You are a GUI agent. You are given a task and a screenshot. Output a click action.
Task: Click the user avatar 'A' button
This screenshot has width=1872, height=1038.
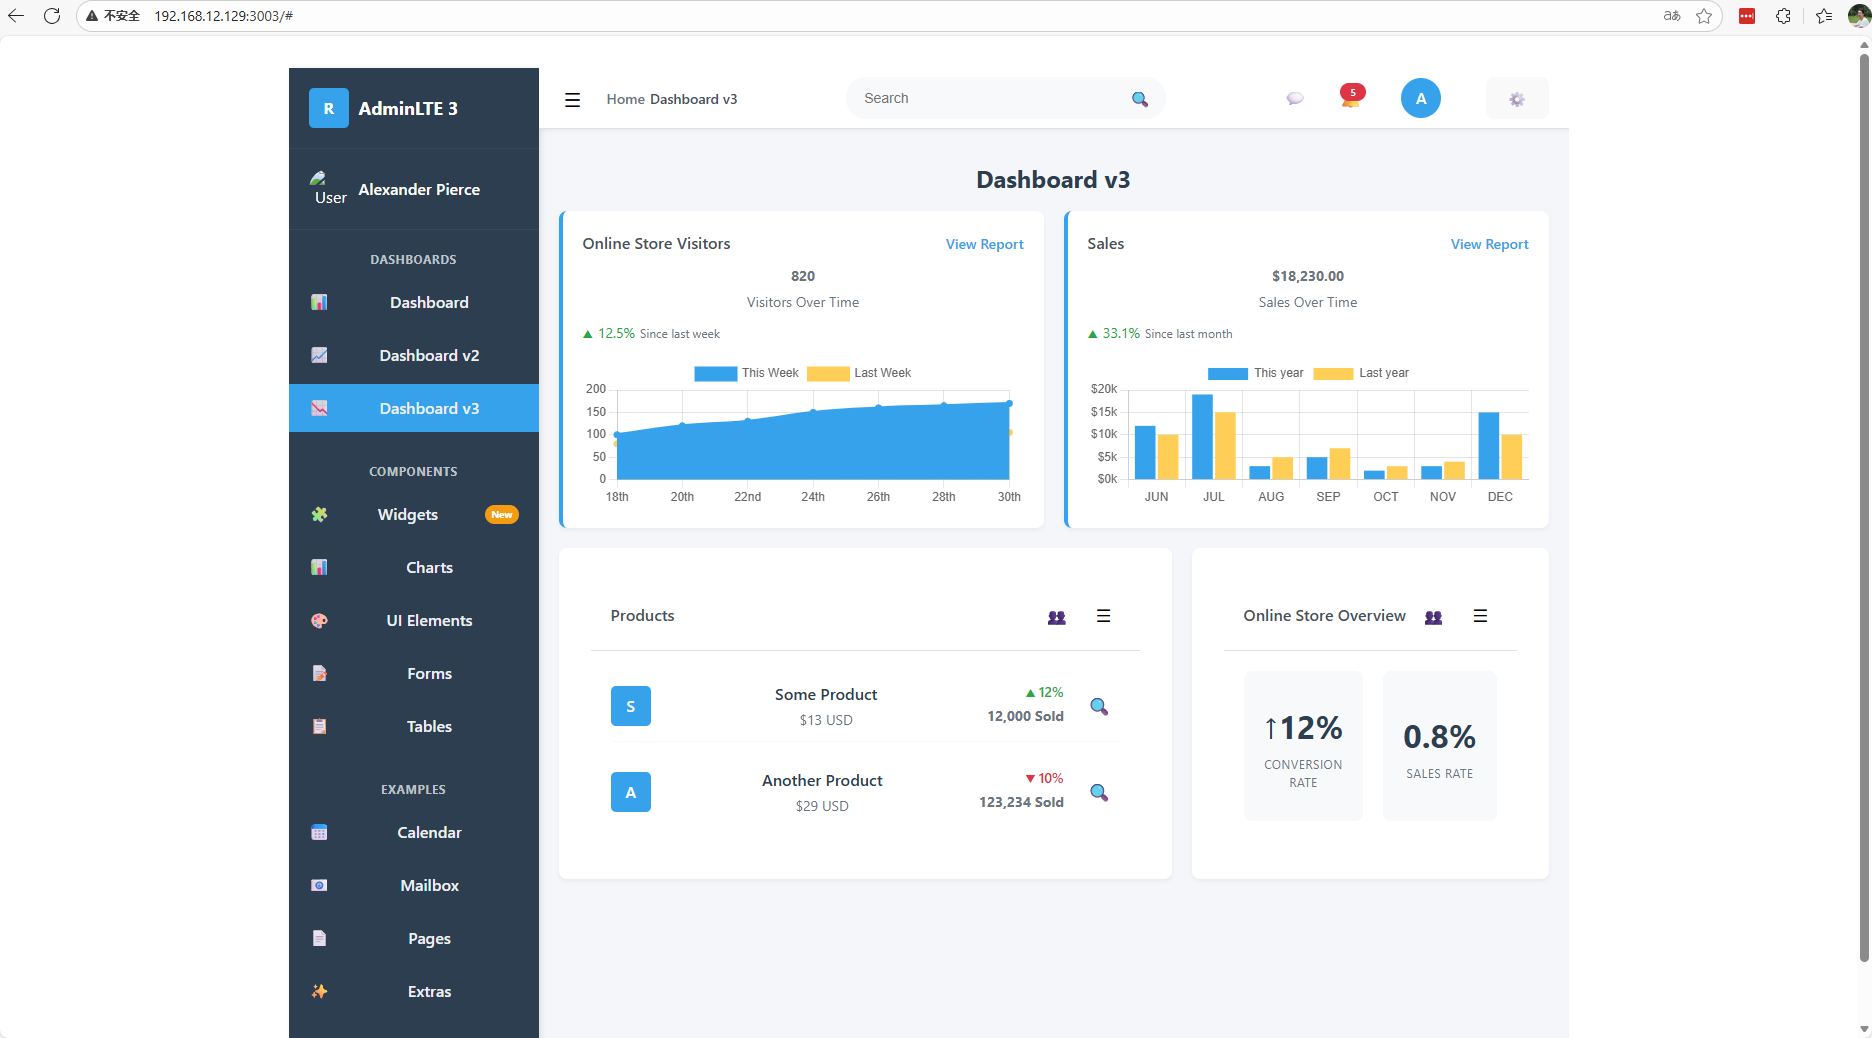(x=1420, y=99)
